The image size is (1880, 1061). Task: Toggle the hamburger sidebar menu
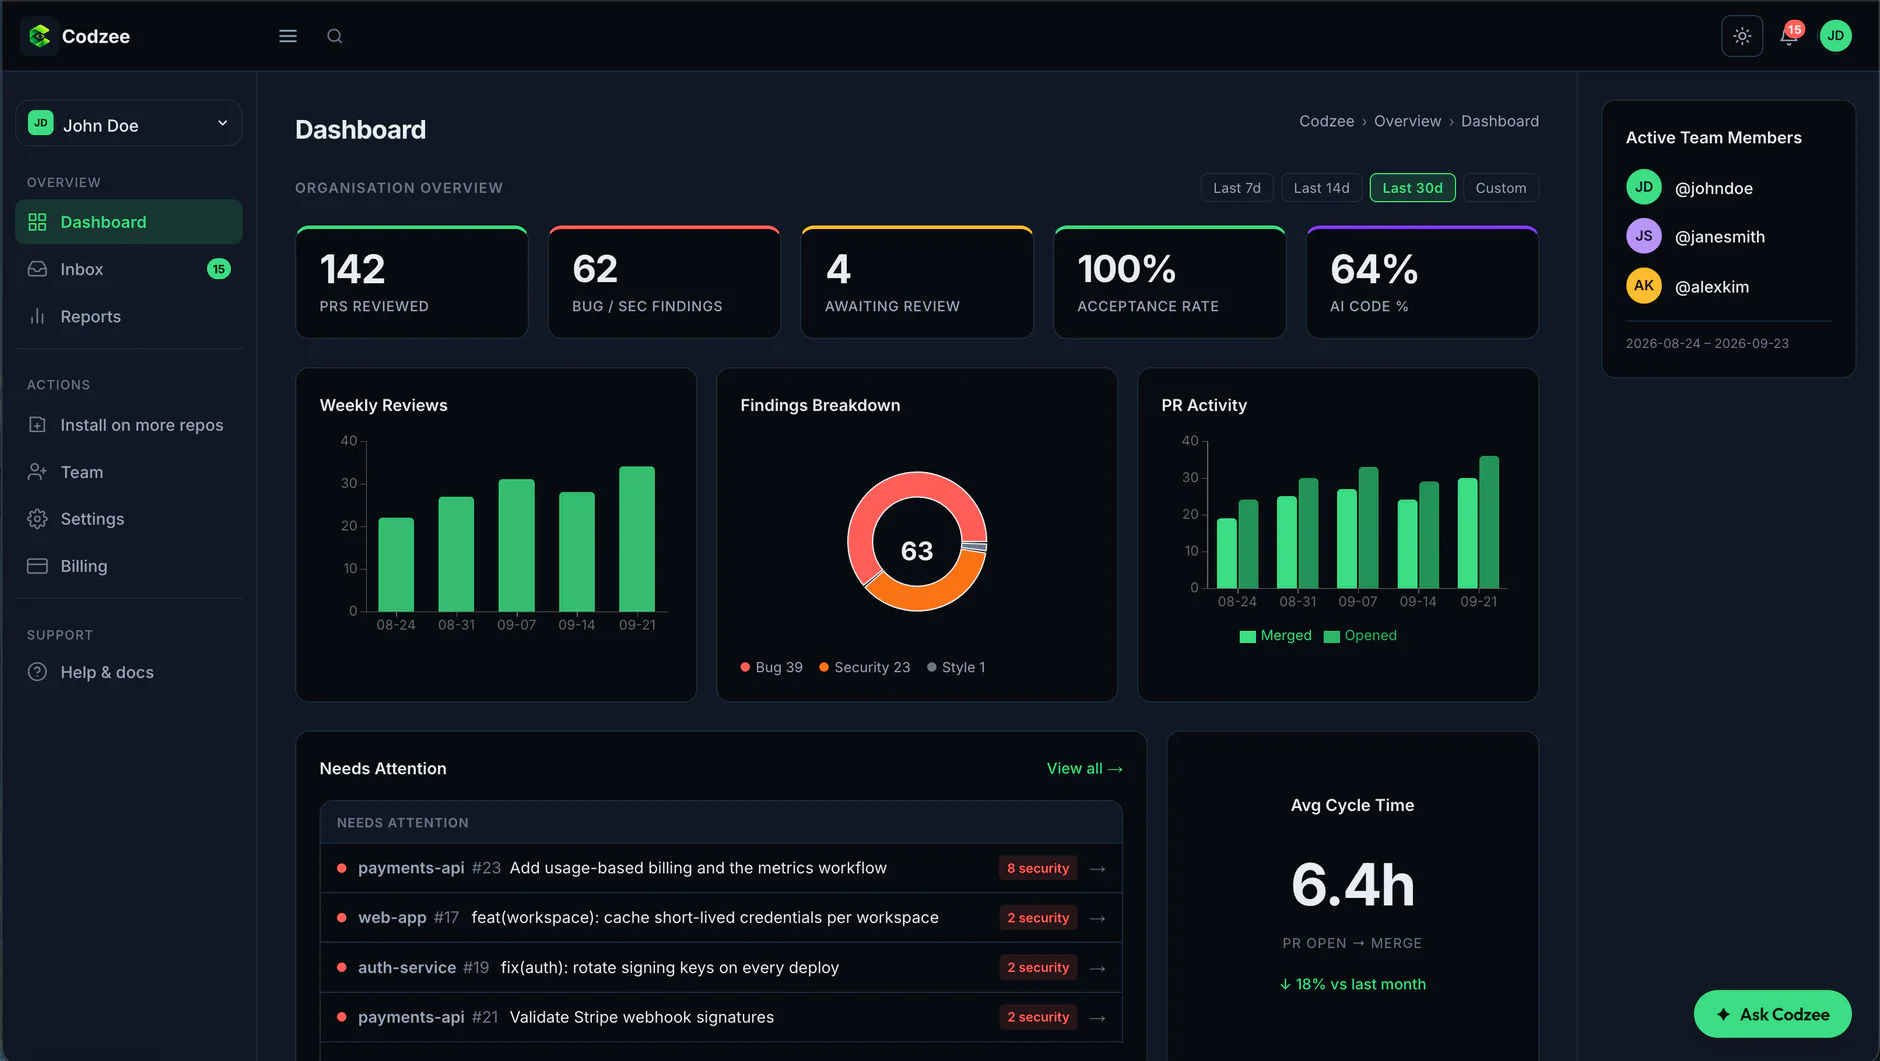pos(288,36)
